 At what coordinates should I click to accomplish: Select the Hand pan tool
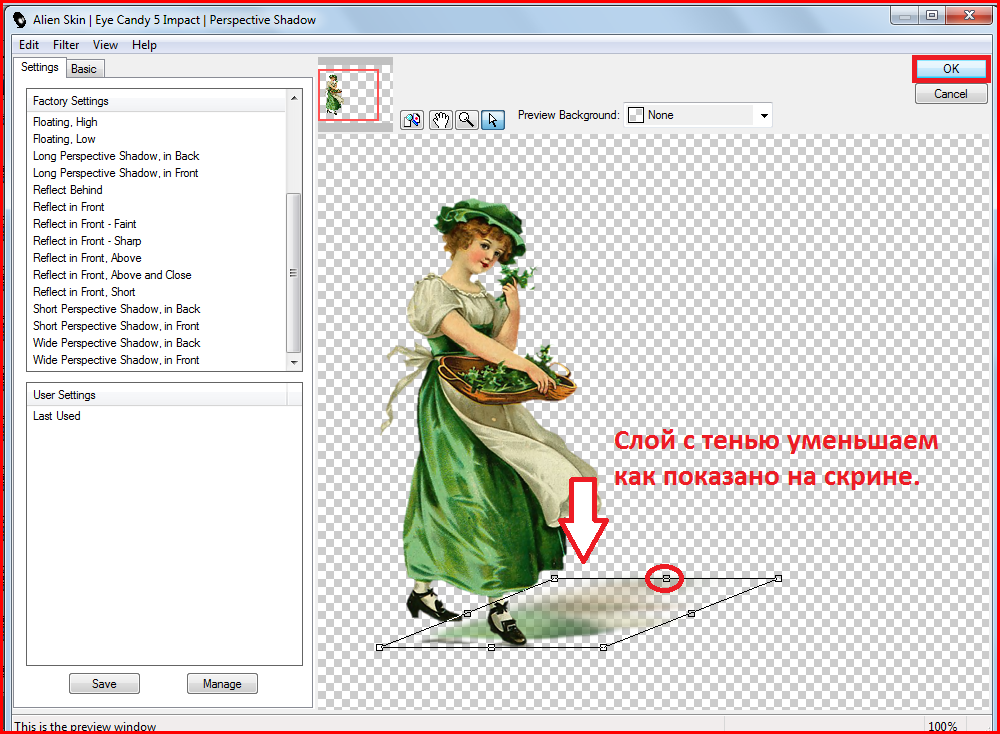[x=441, y=120]
